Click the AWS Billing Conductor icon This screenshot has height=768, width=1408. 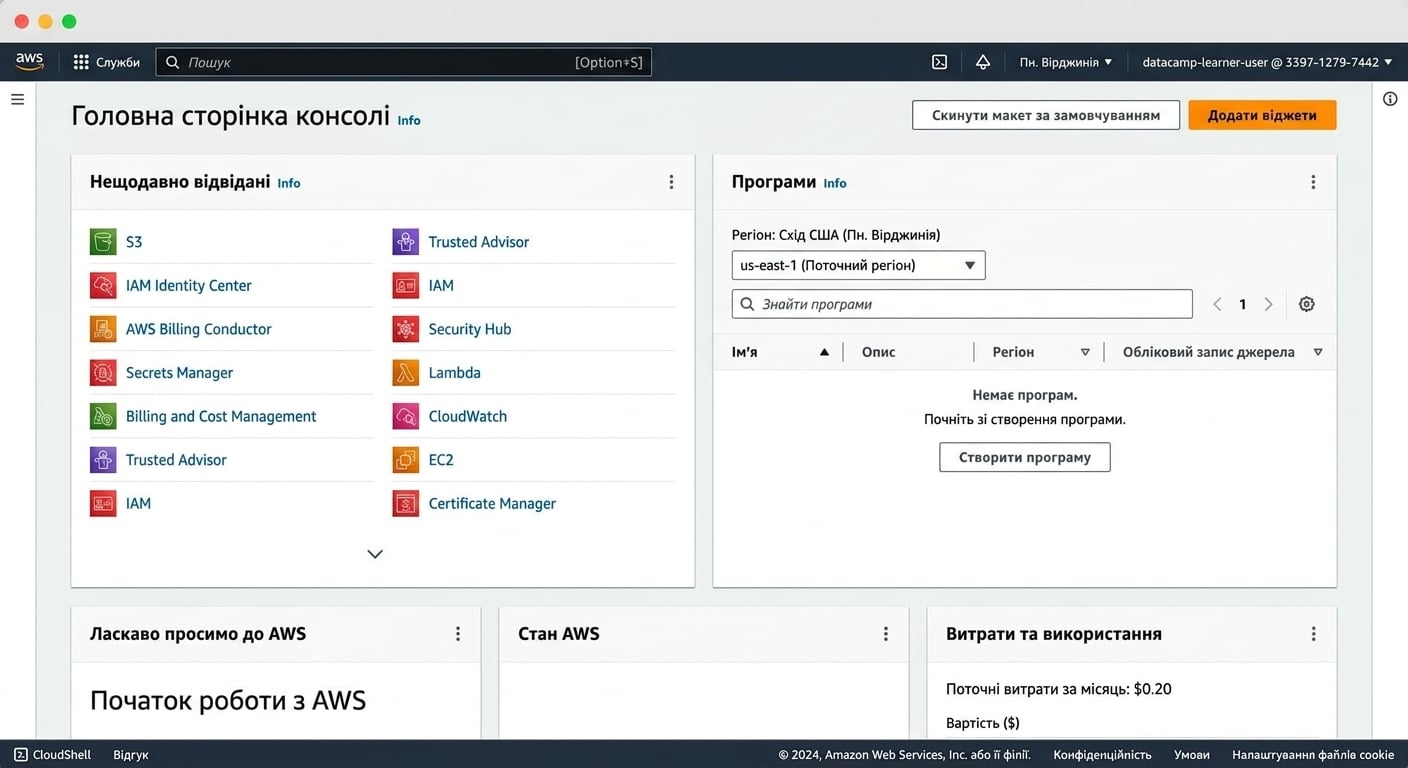pyautogui.click(x=102, y=329)
